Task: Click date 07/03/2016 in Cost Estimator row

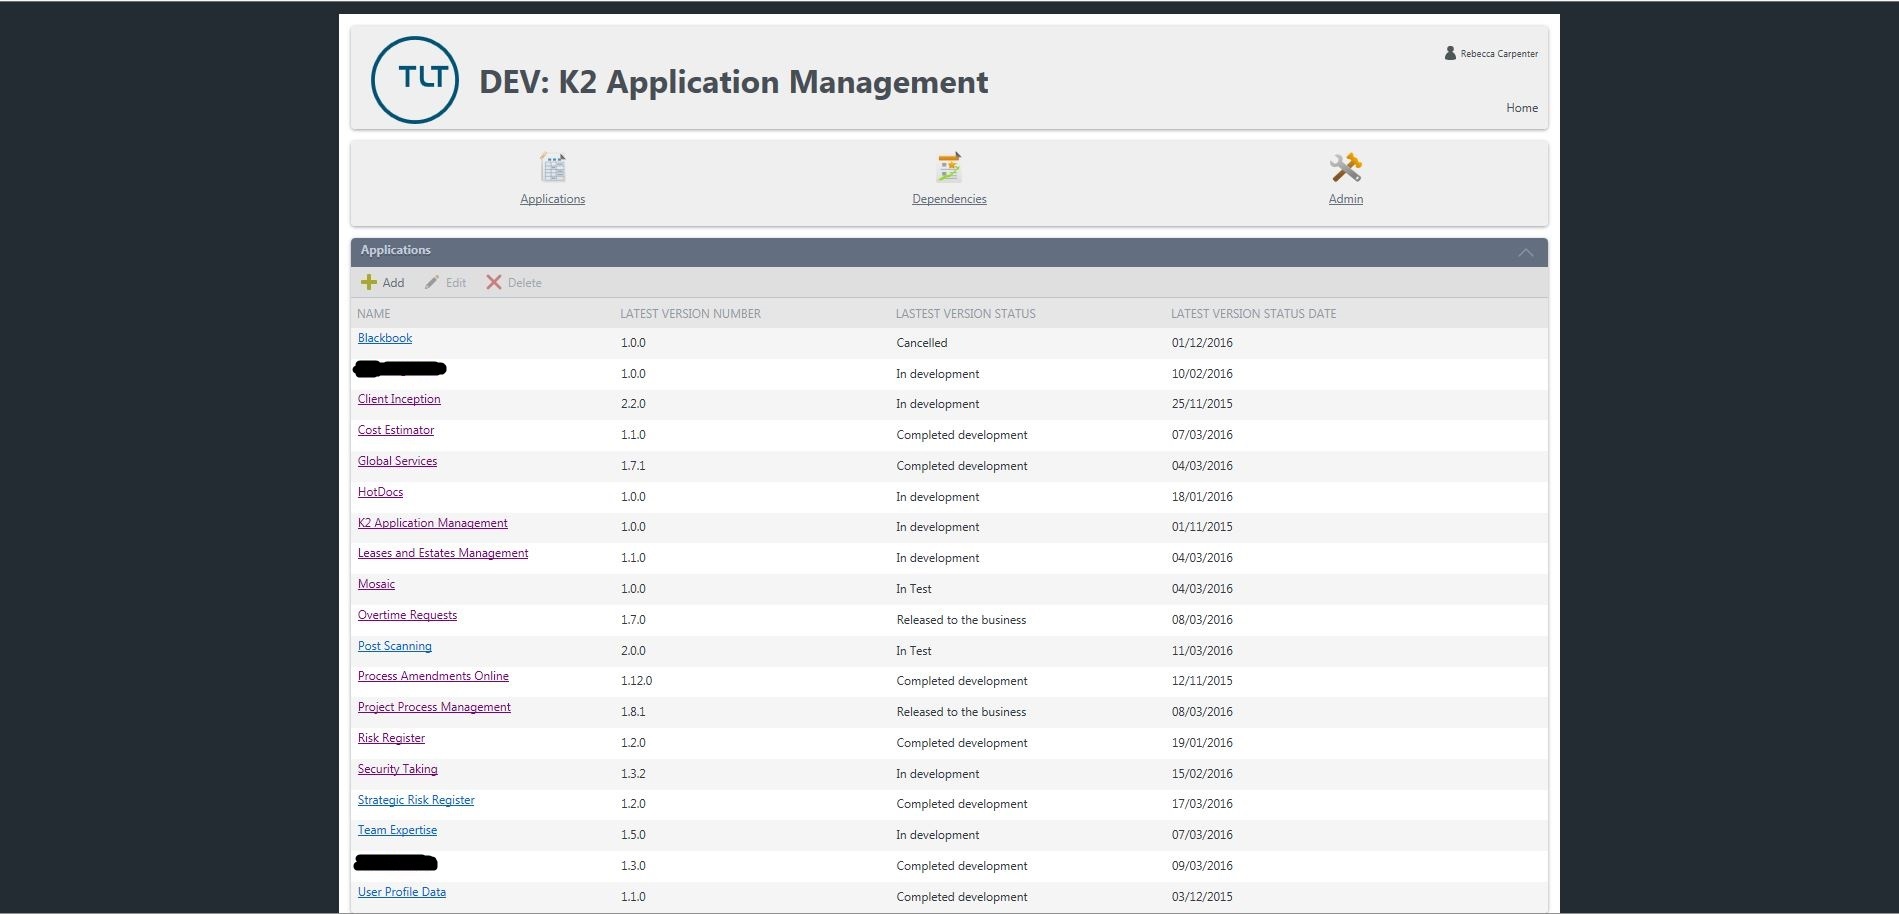Action: (x=1202, y=435)
